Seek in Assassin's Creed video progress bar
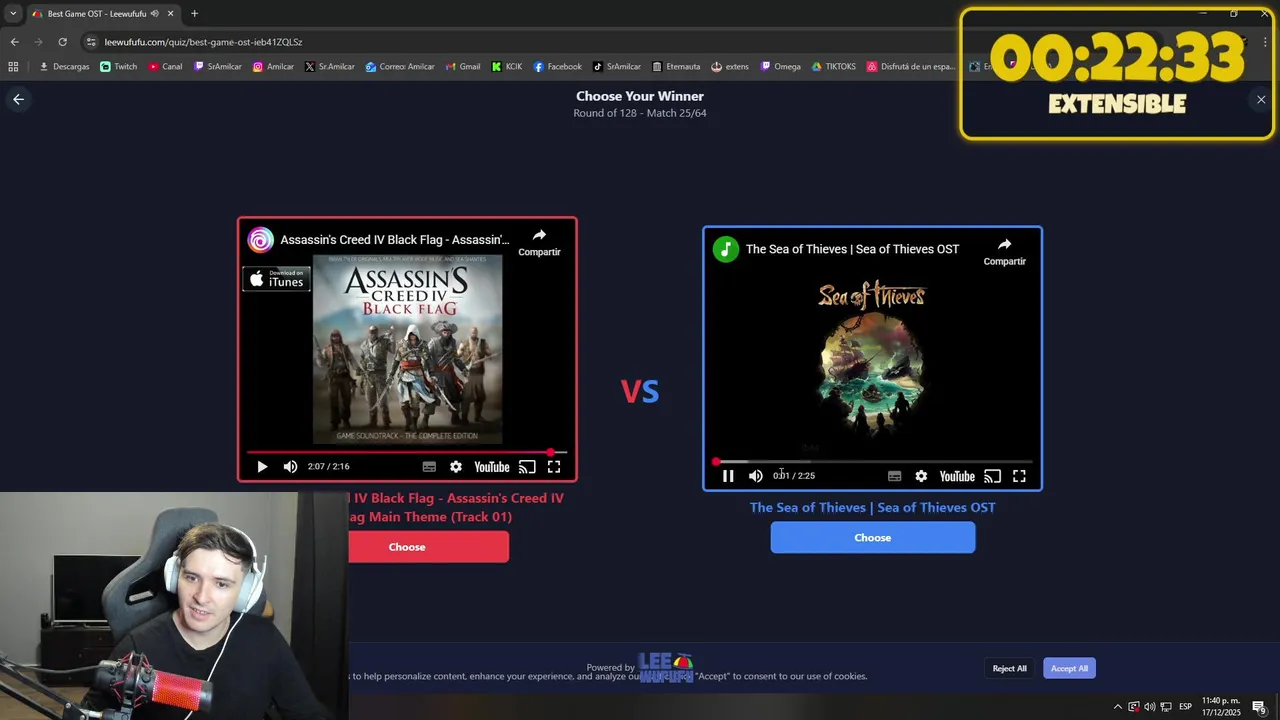The height and width of the screenshot is (720, 1280). pyautogui.click(x=407, y=452)
